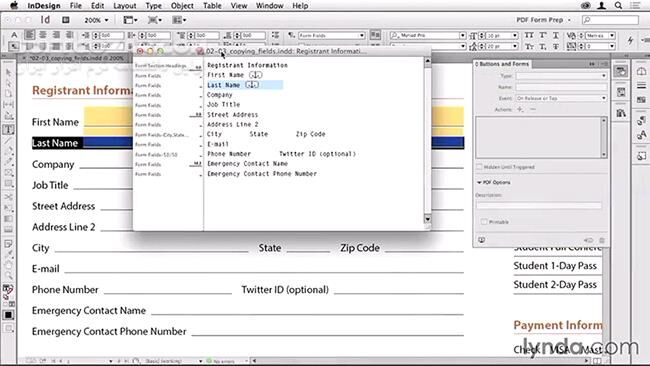
Task: Open Event dropdown On Release or Tap
Action: click(x=561, y=98)
